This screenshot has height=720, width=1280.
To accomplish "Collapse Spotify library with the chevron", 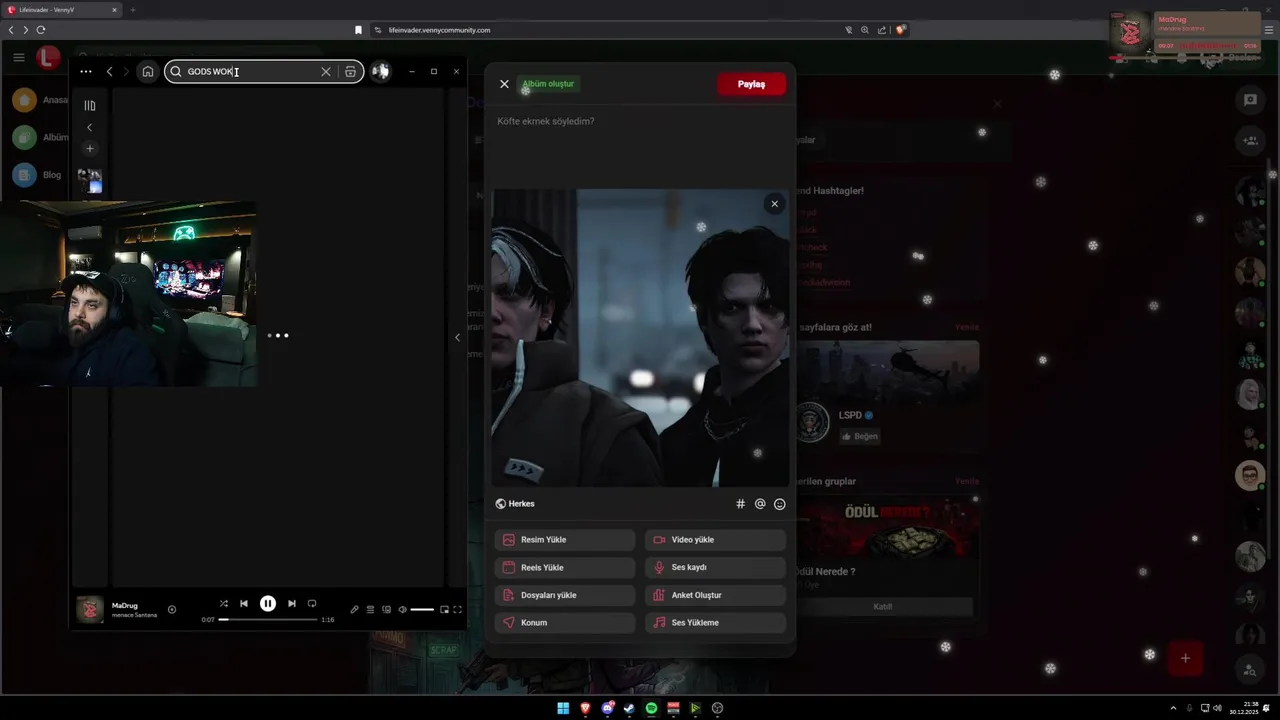I will pyautogui.click(x=89, y=127).
